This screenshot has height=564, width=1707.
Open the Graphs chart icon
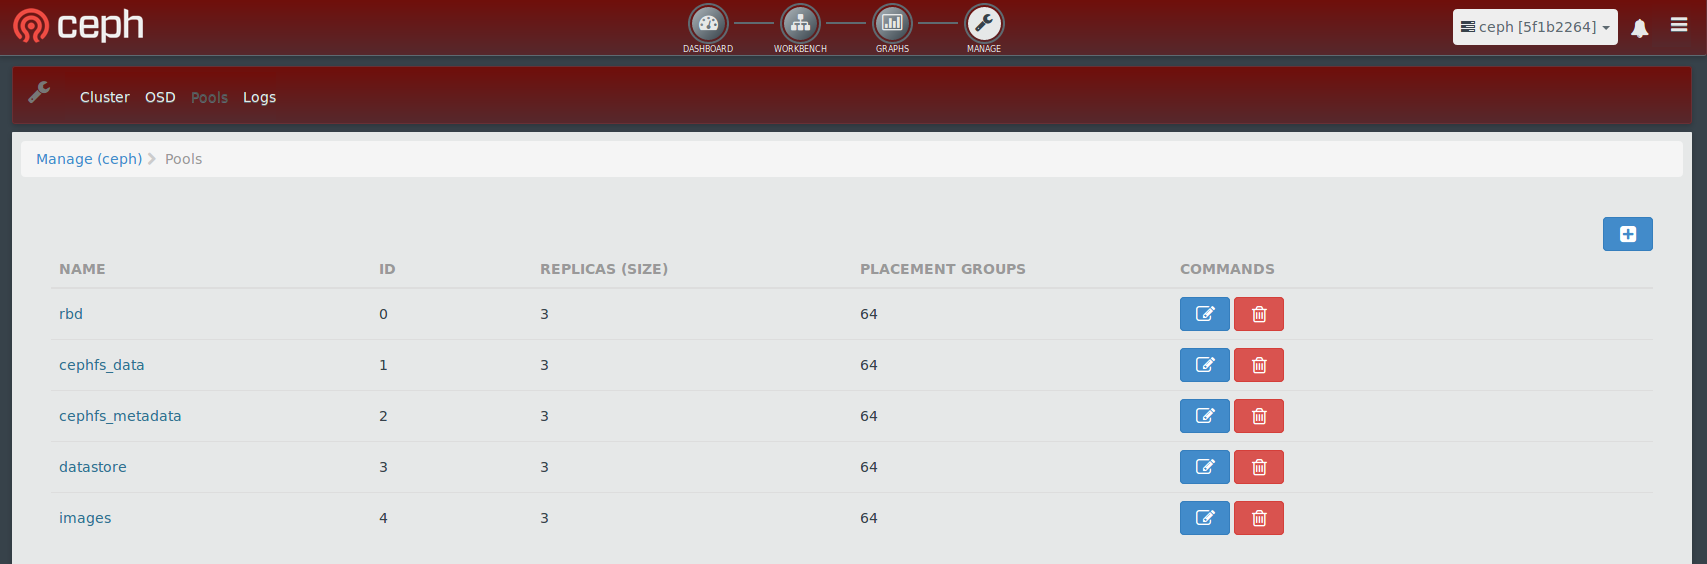[x=892, y=24]
